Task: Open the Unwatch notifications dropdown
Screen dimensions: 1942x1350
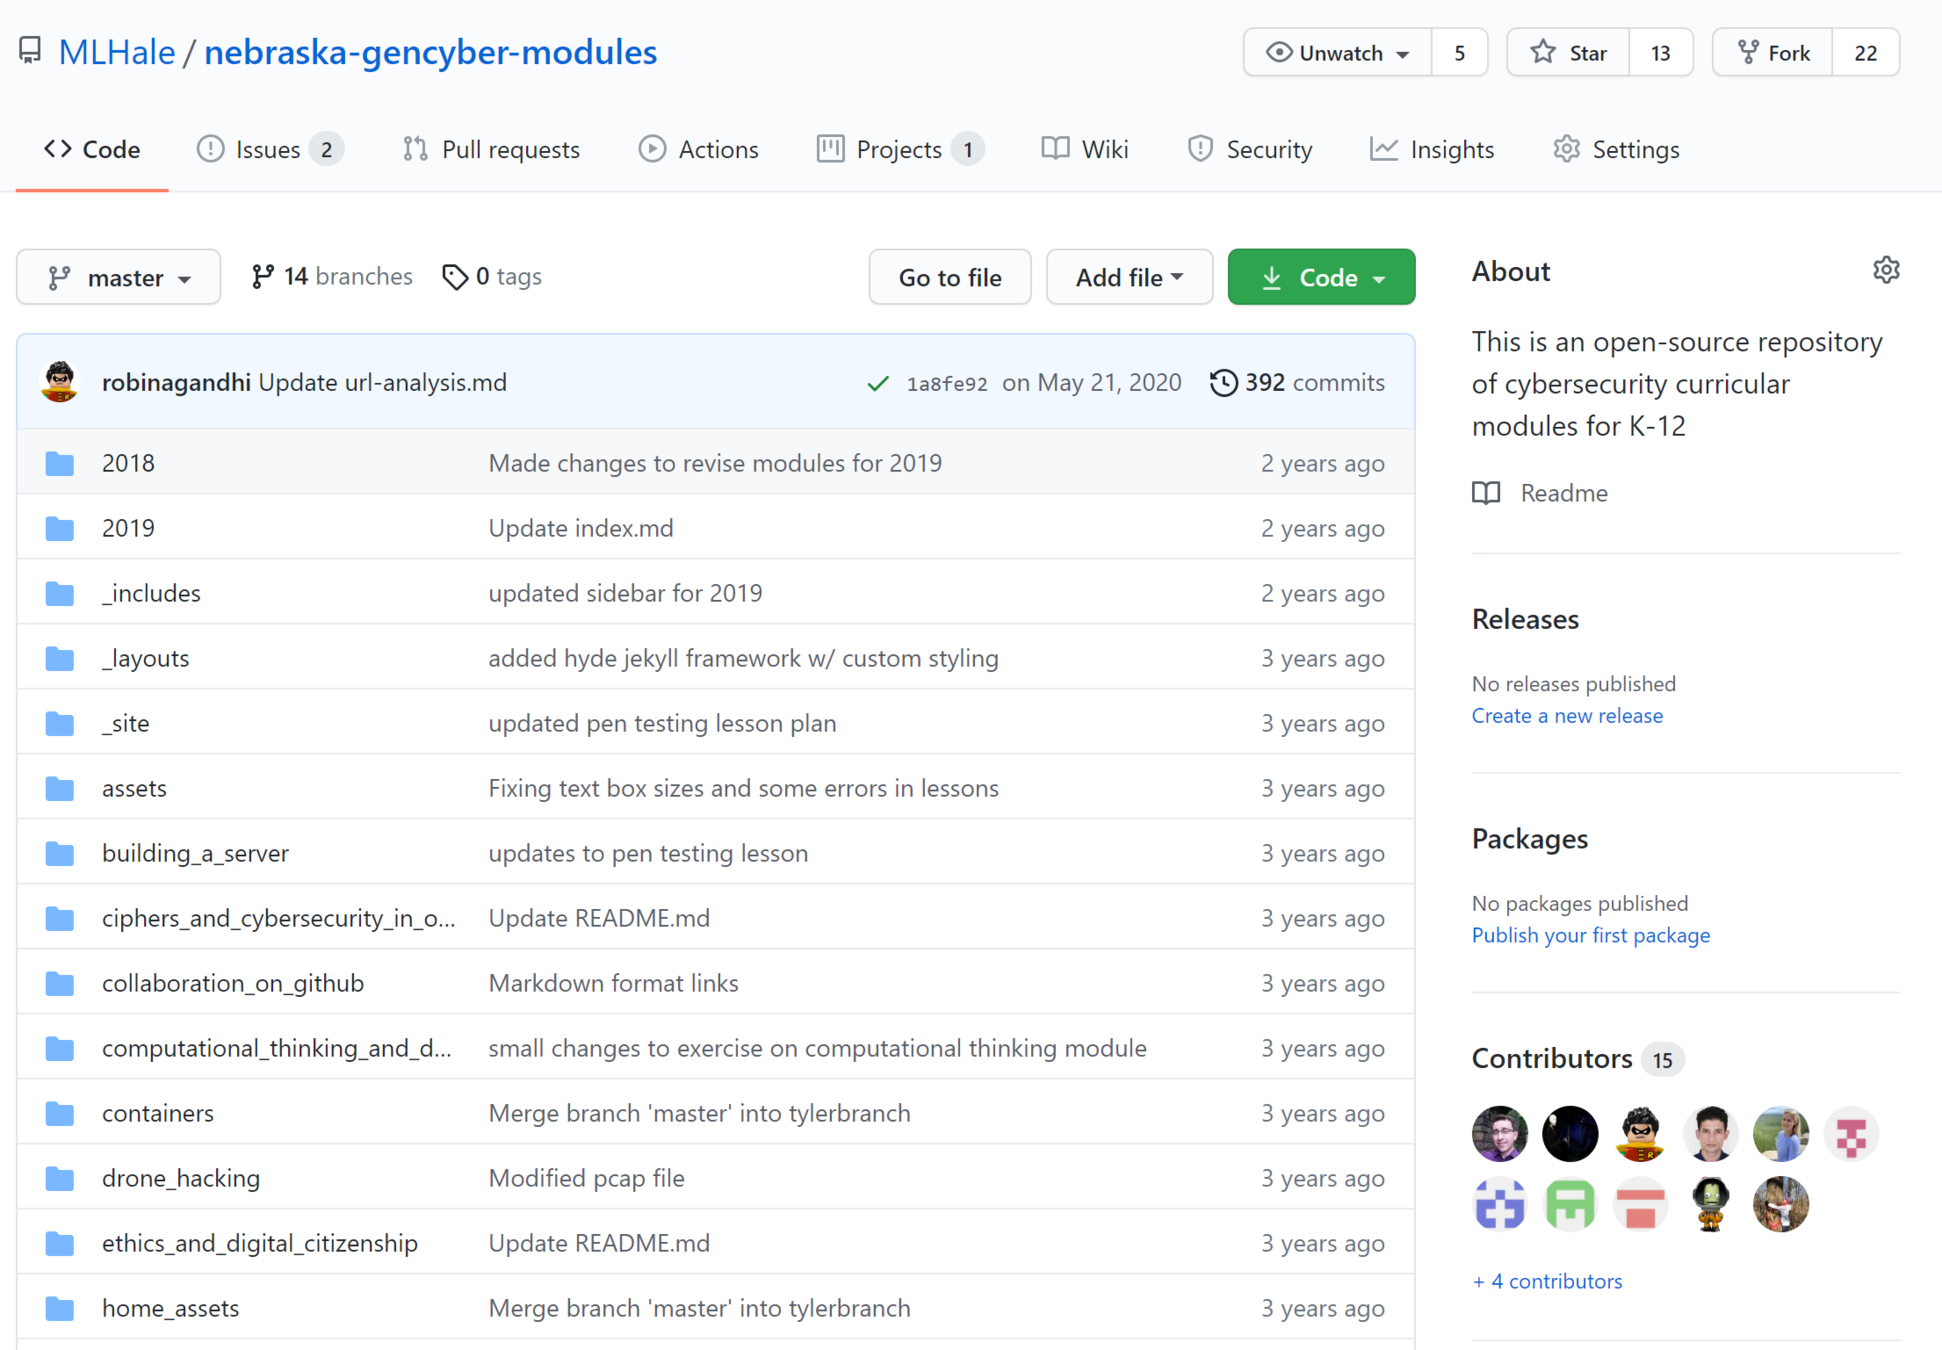Action: coord(1337,53)
